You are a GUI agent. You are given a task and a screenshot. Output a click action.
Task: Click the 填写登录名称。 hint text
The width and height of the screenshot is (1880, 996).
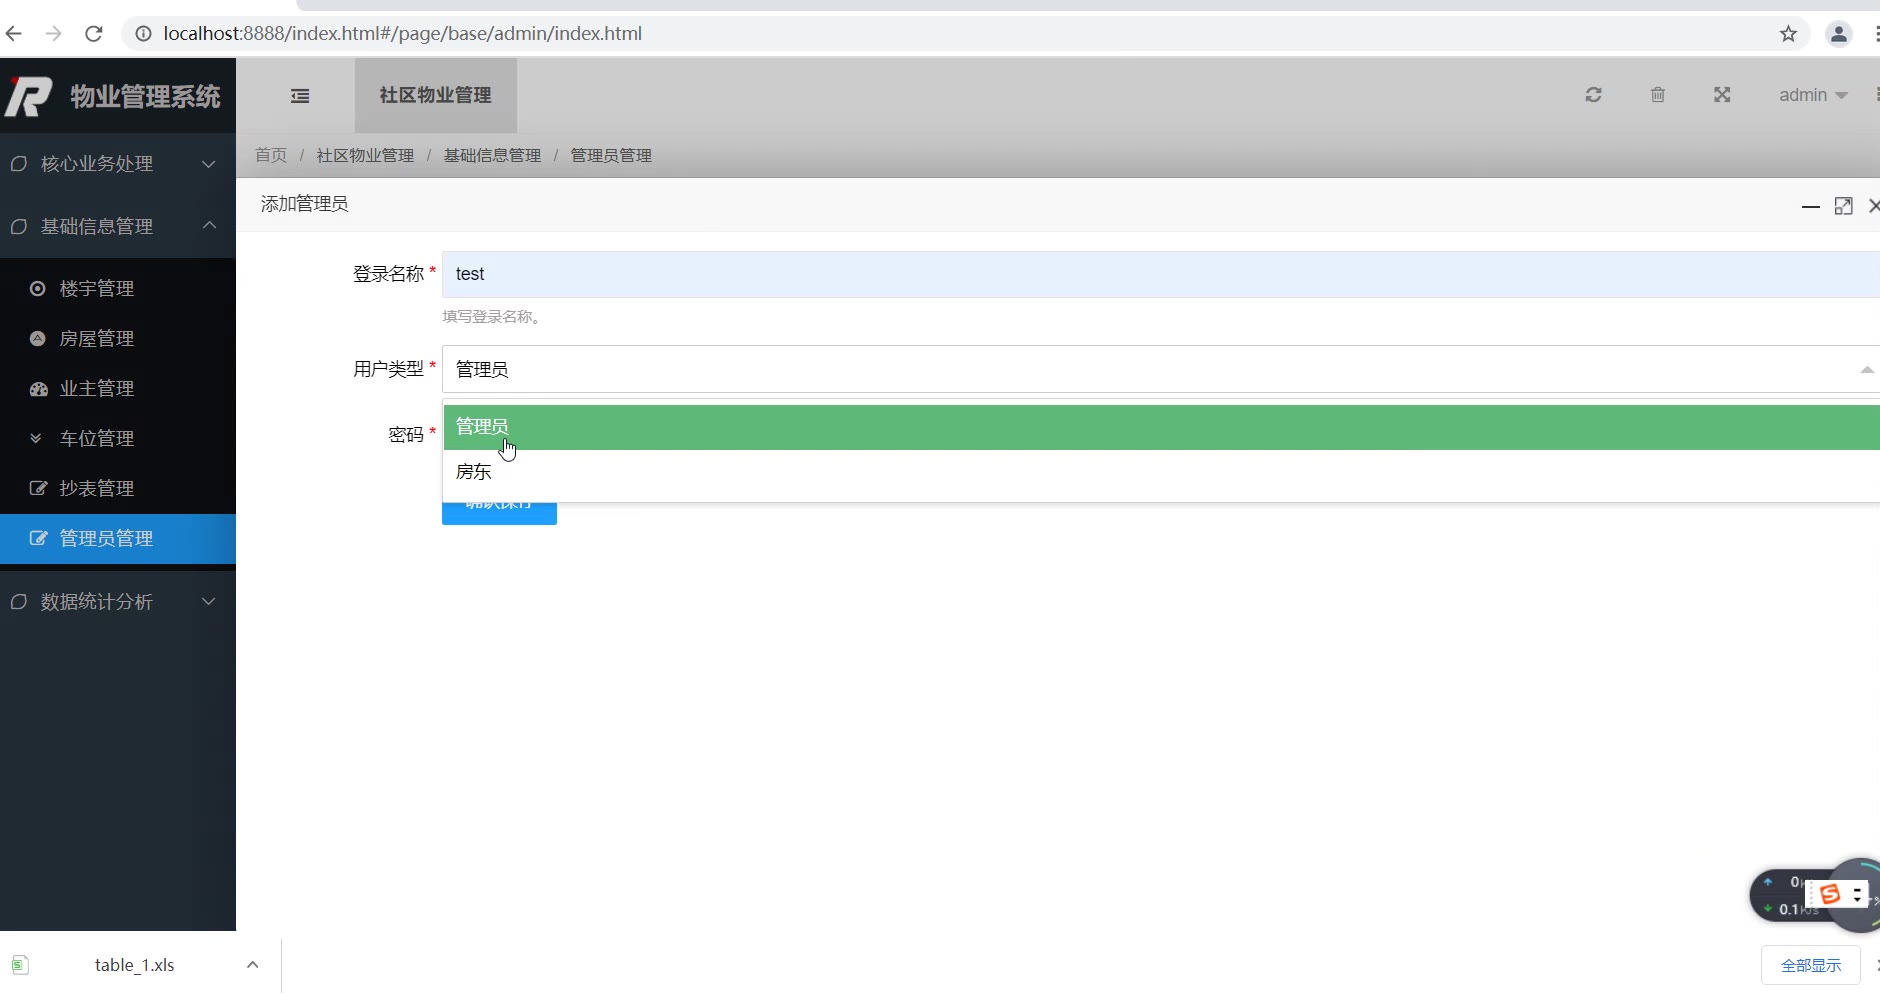click(492, 317)
